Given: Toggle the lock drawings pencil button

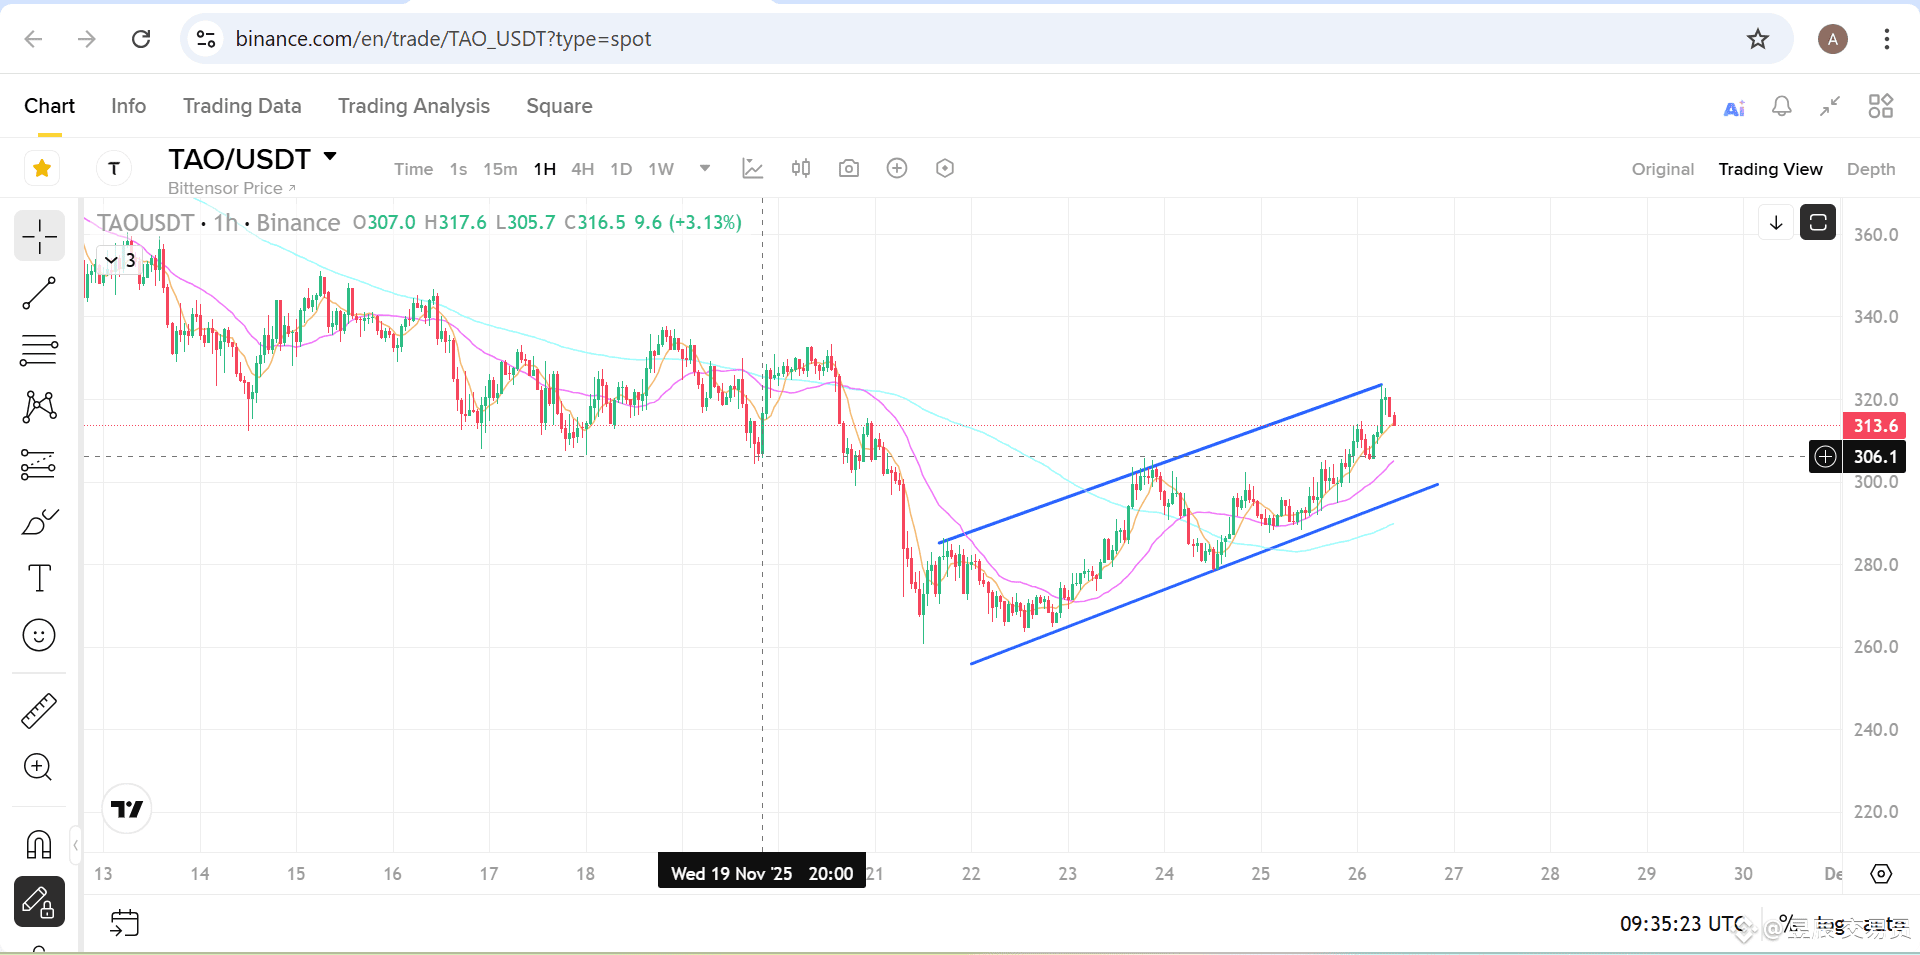Looking at the screenshot, I should click(39, 902).
